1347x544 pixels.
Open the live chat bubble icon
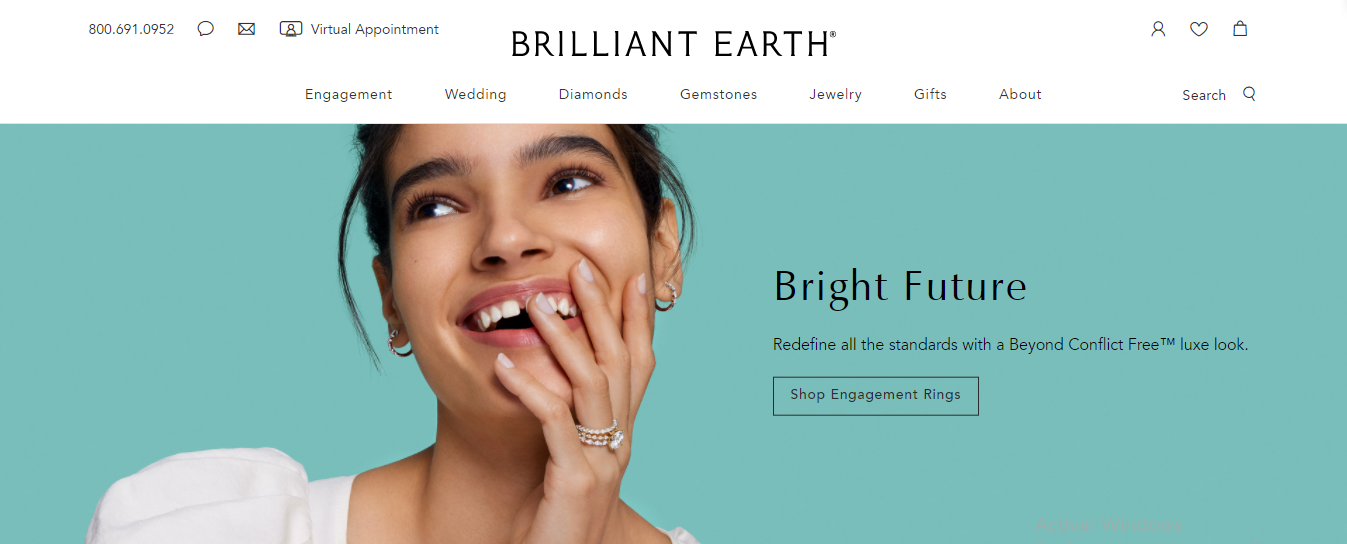(x=206, y=29)
